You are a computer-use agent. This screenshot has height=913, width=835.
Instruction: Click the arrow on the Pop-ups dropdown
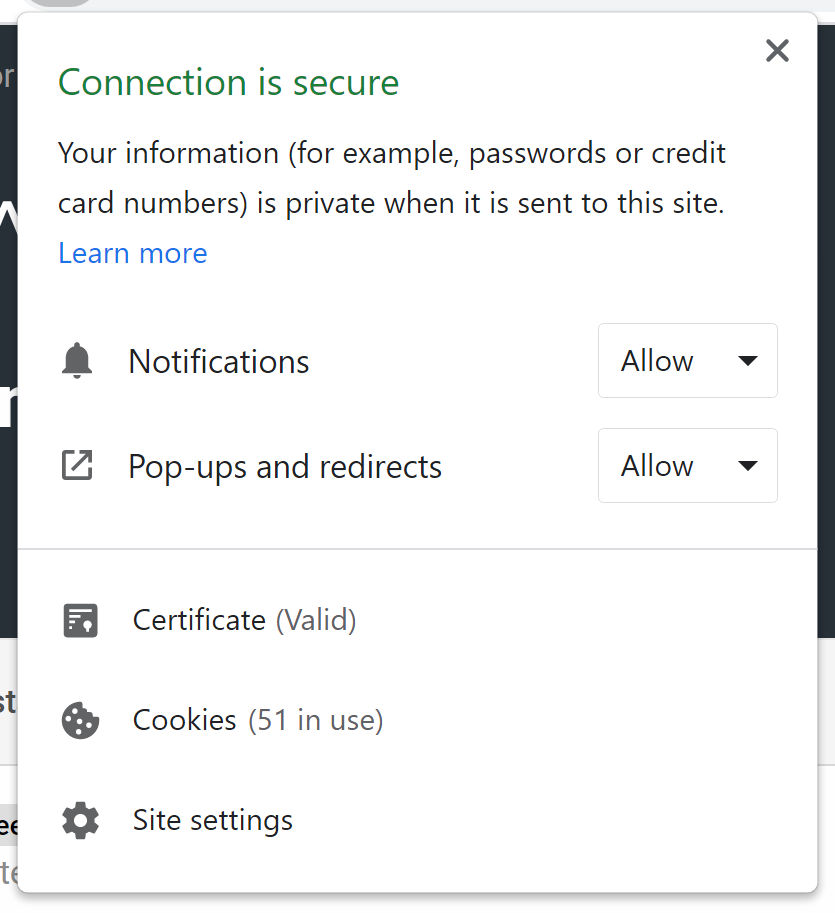click(748, 466)
